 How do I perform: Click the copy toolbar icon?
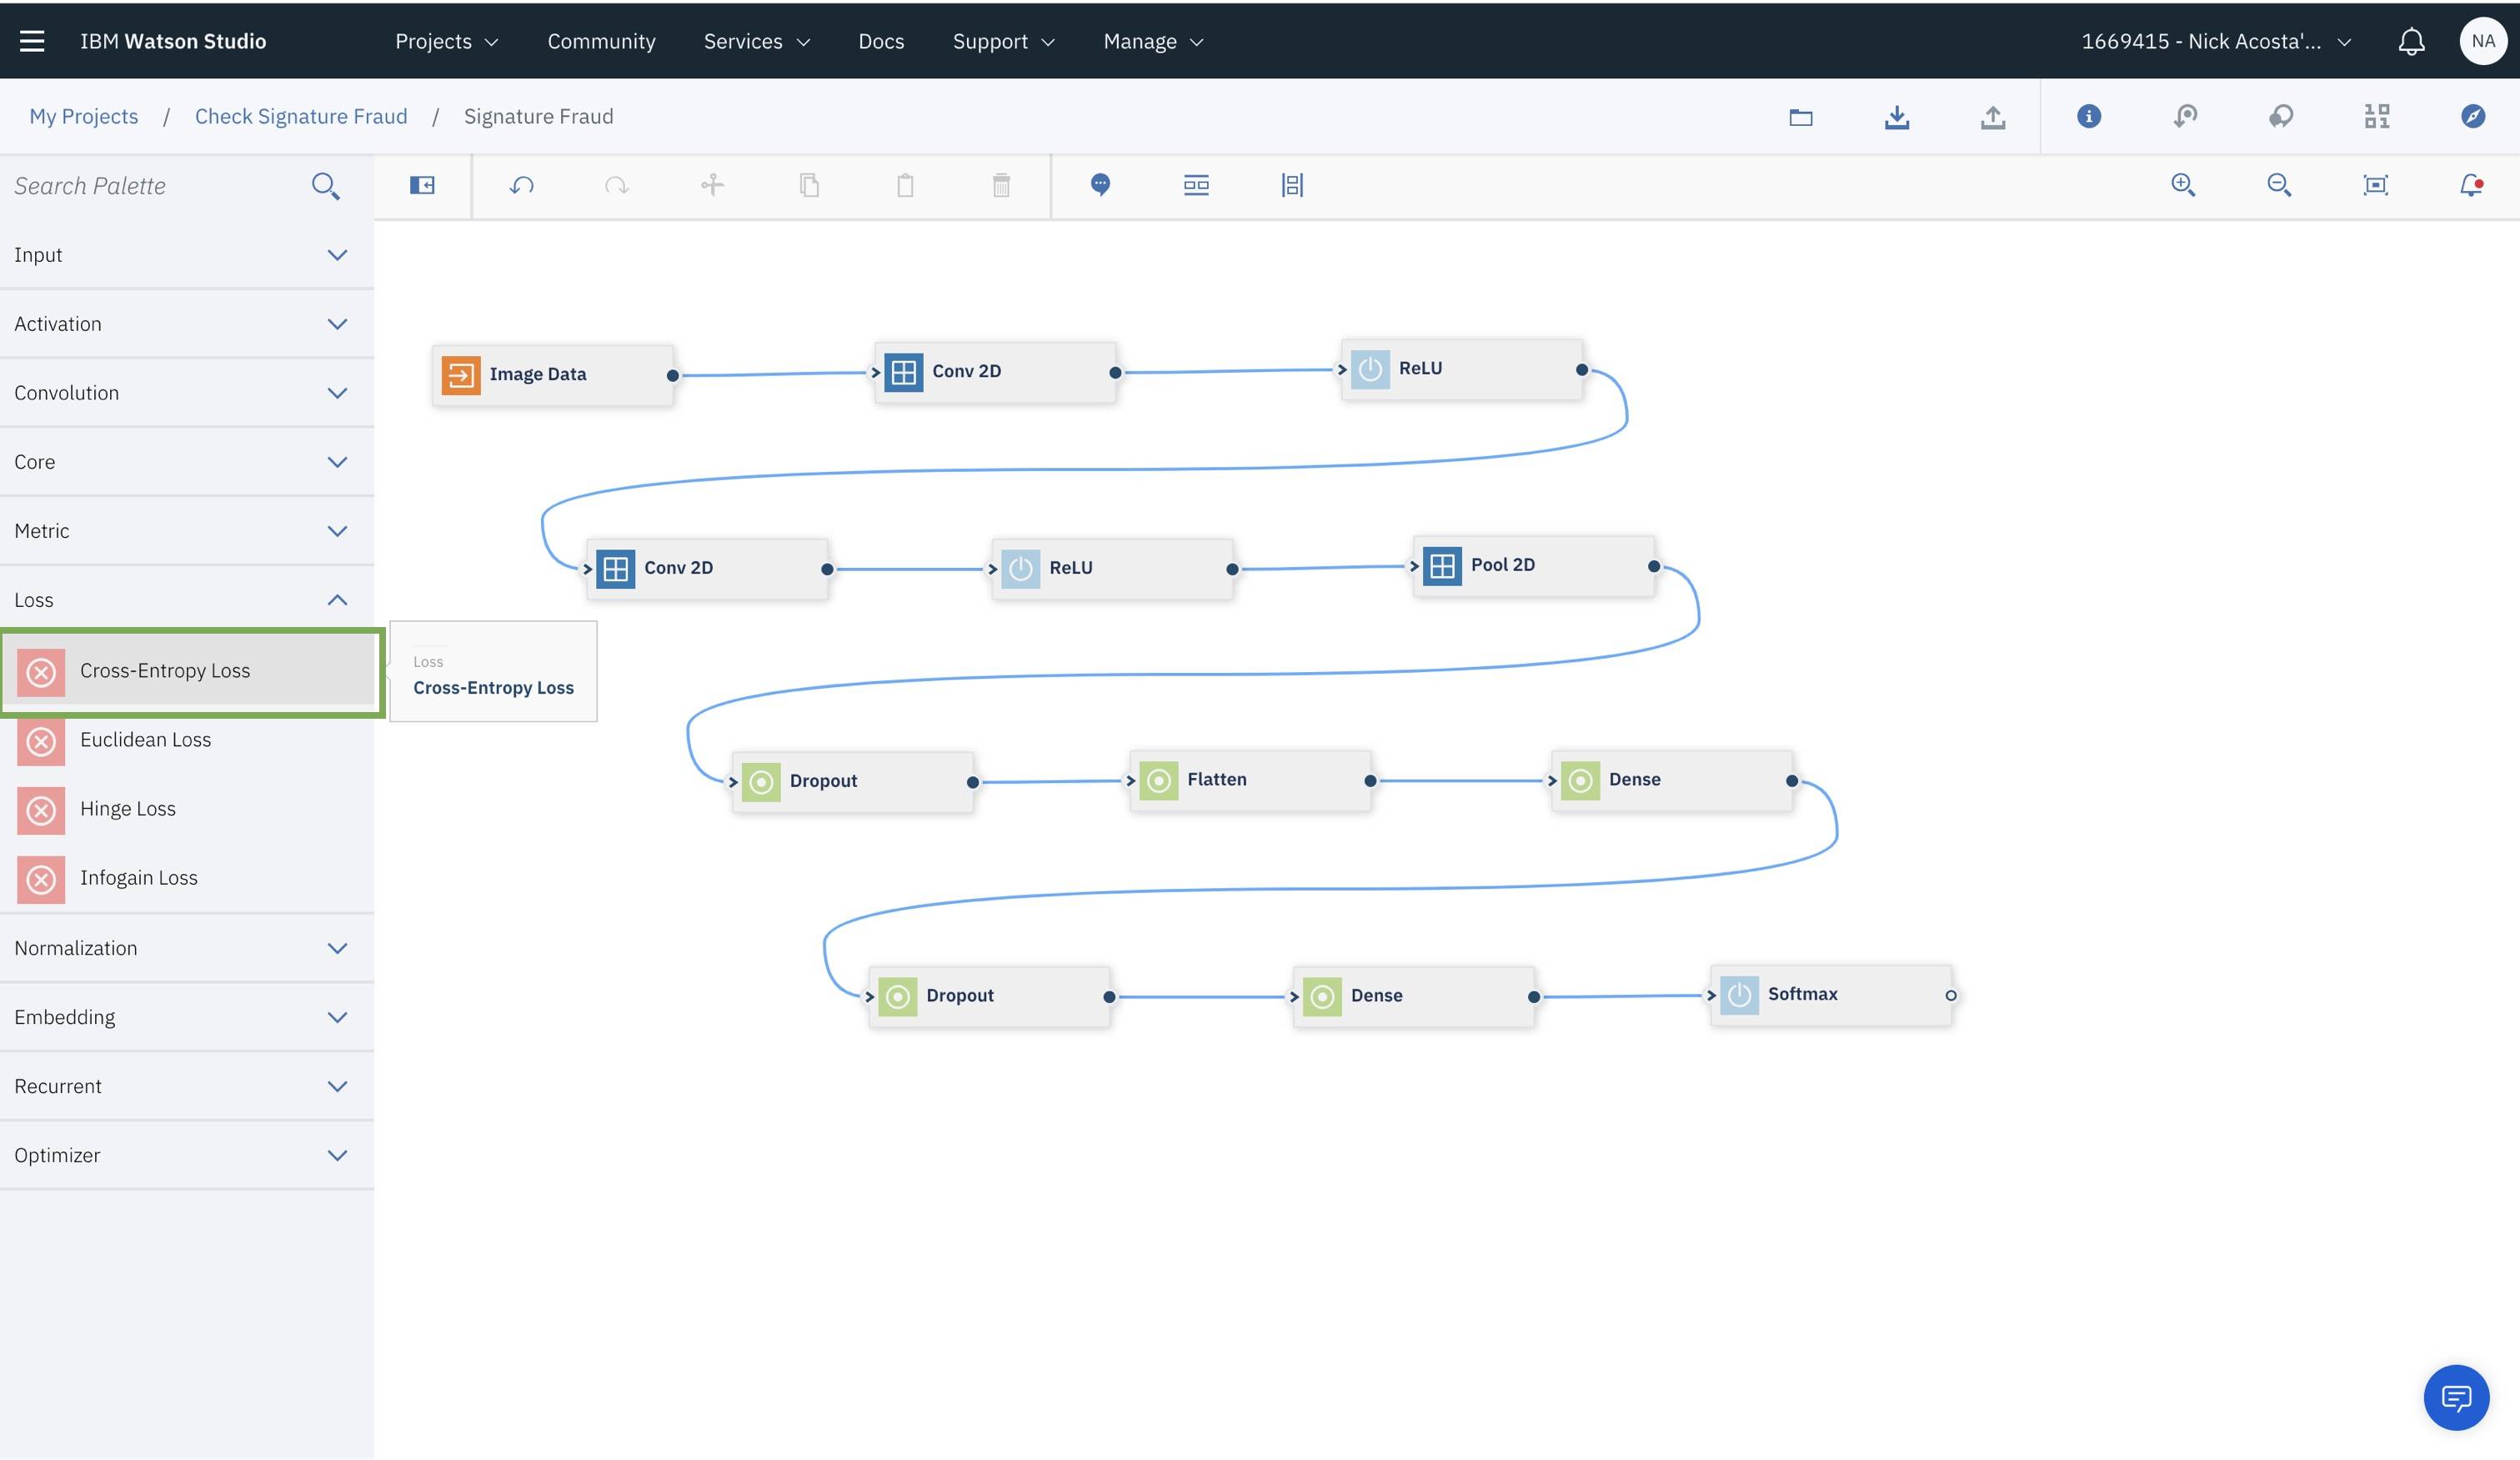(x=809, y=185)
